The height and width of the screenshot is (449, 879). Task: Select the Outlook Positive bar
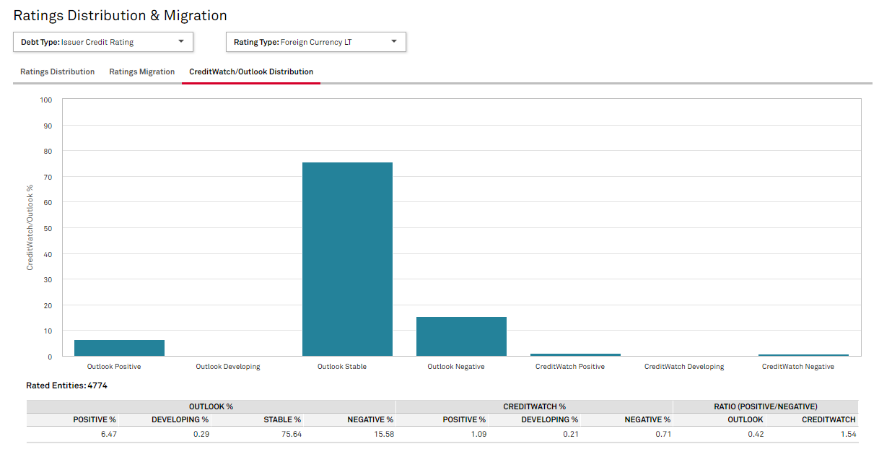[119, 348]
